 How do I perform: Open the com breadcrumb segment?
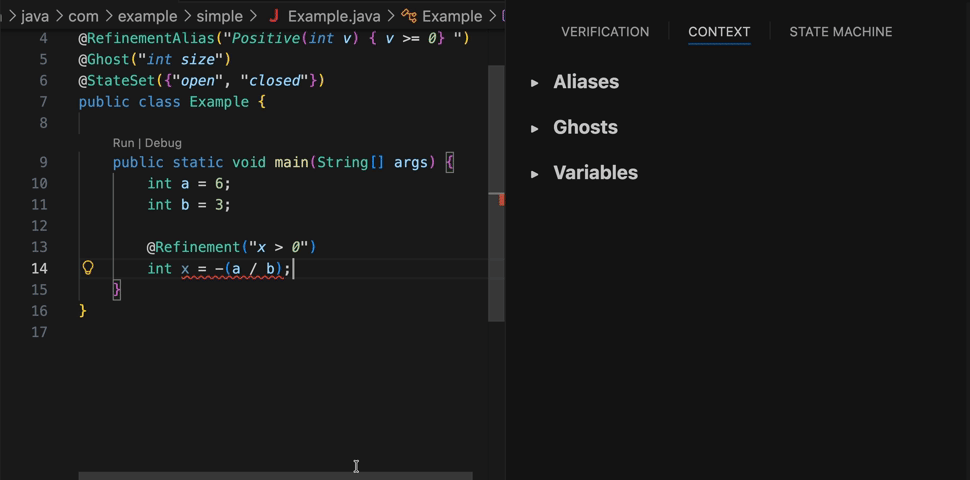coord(84,15)
